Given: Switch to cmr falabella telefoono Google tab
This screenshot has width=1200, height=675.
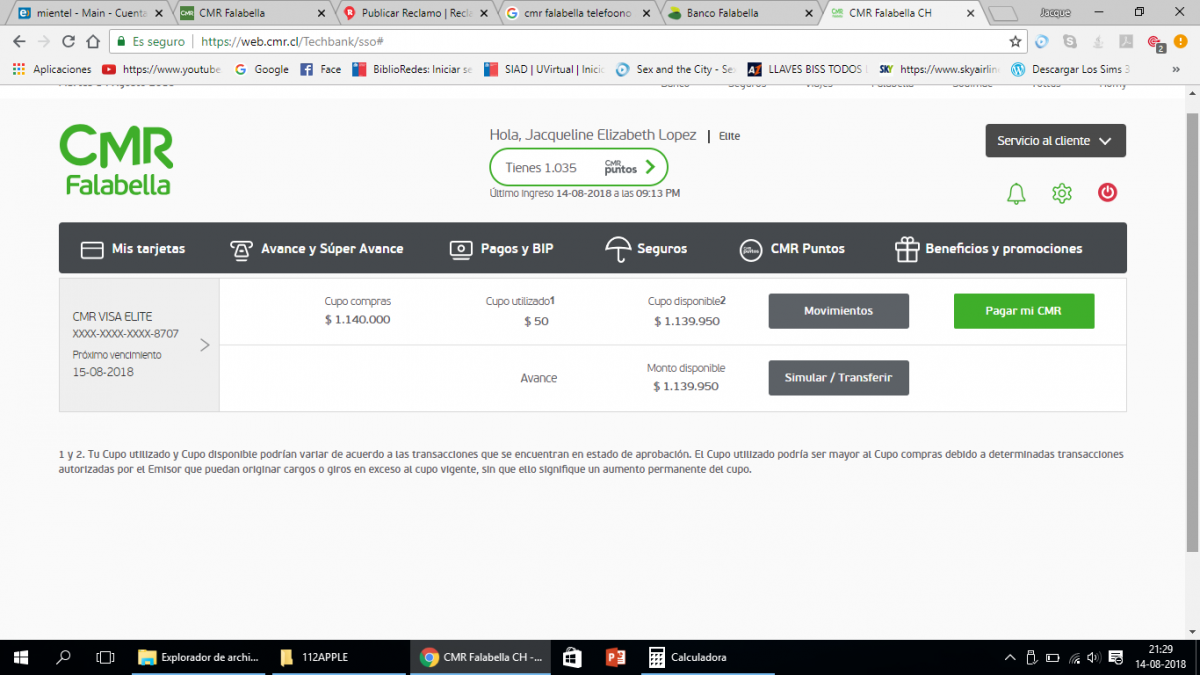Looking at the screenshot, I should click(576, 13).
